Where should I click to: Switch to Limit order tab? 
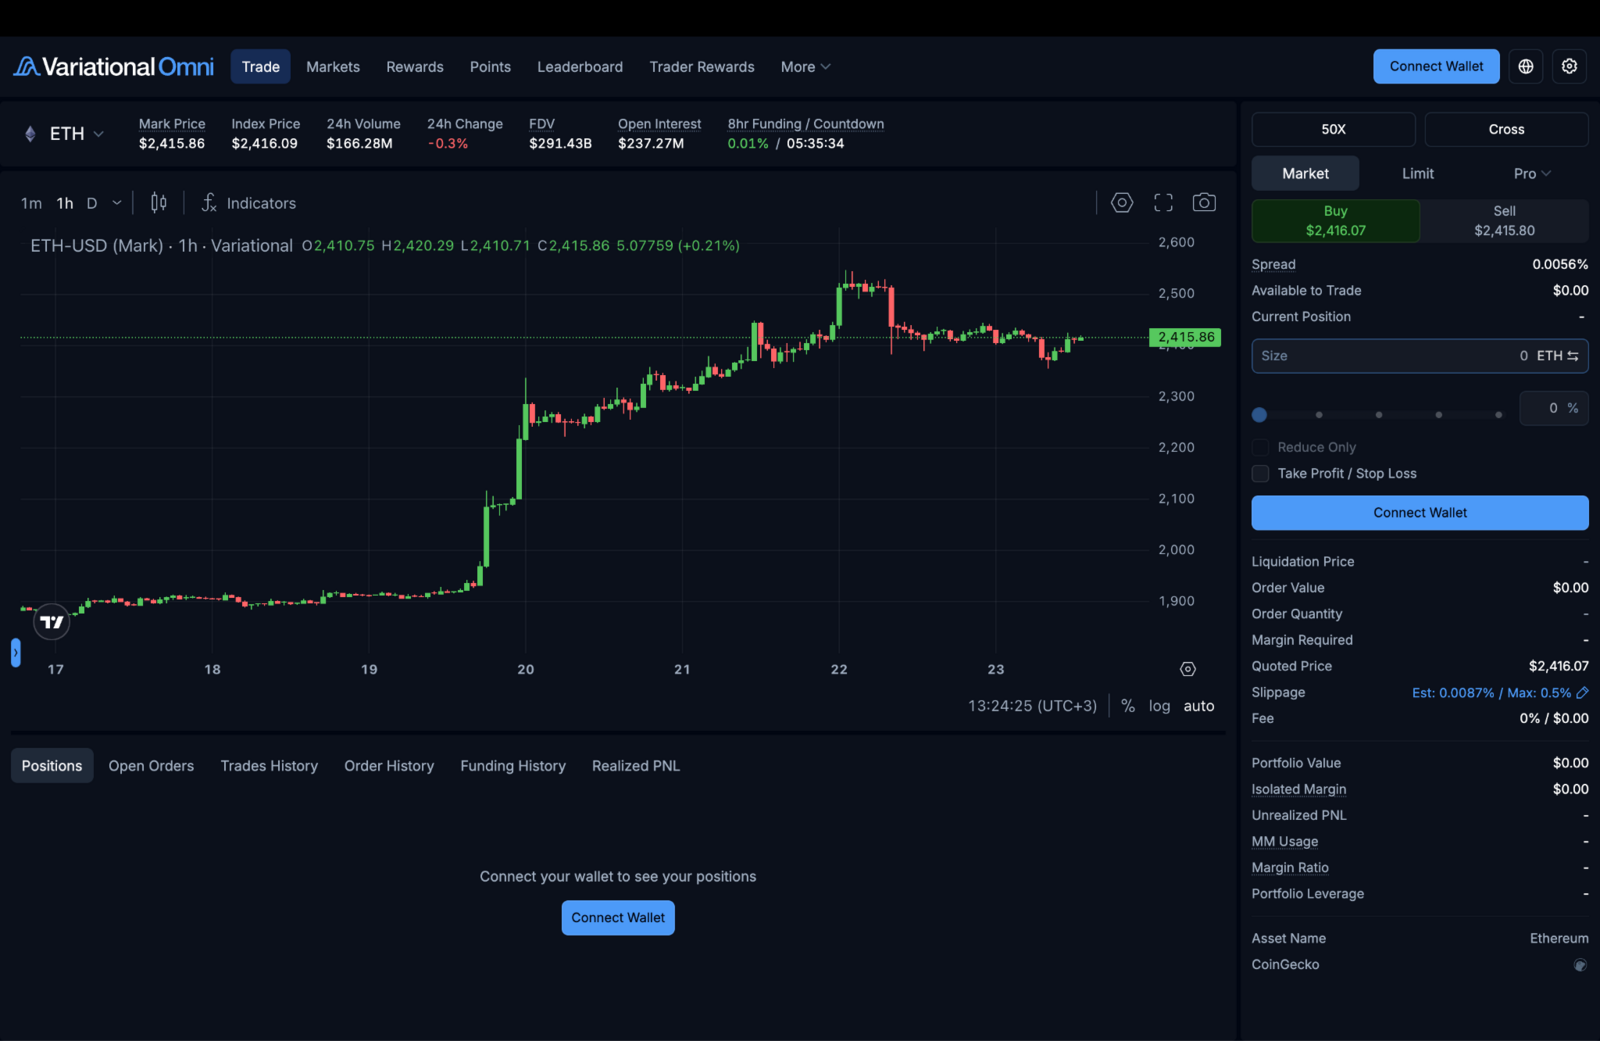1418,173
